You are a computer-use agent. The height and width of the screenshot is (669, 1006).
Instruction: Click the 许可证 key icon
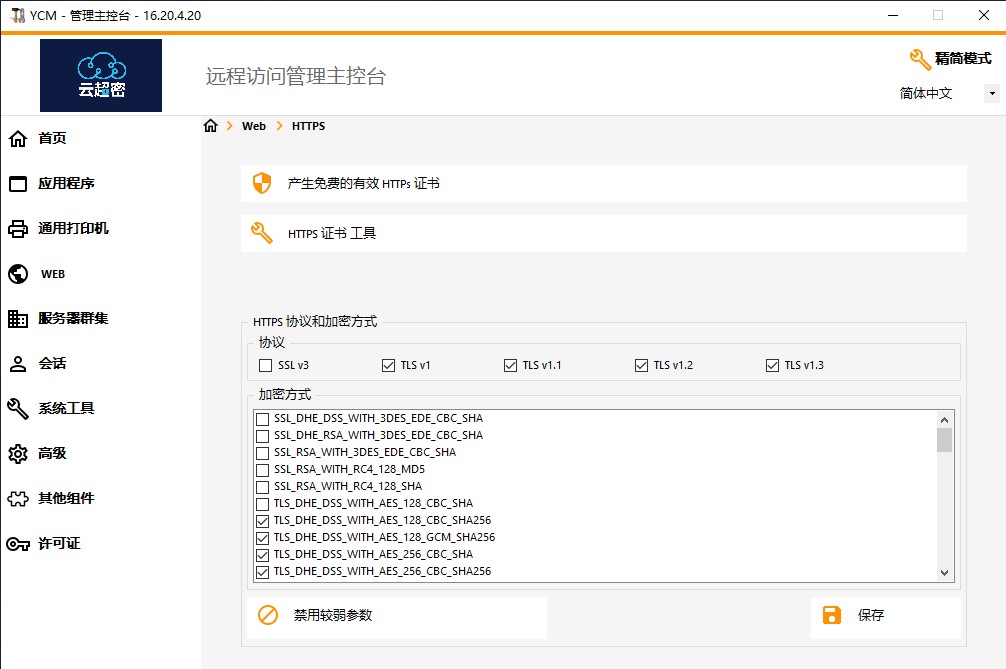(18, 544)
